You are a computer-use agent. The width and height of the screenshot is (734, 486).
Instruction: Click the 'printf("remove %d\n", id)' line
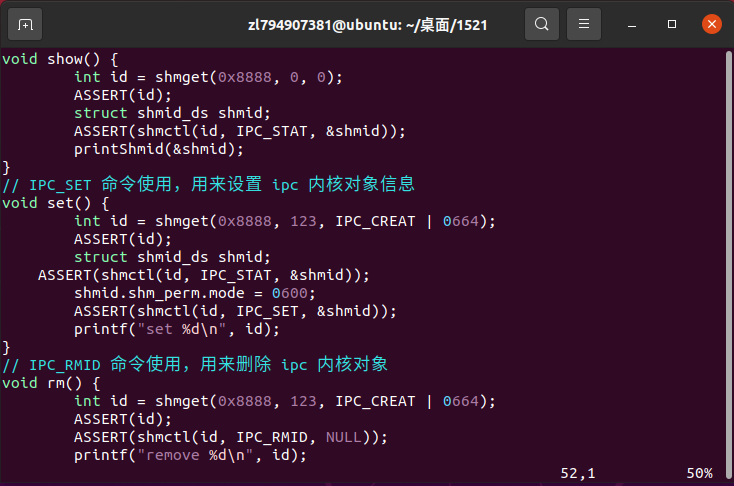pyautogui.click(x=190, y=455)
